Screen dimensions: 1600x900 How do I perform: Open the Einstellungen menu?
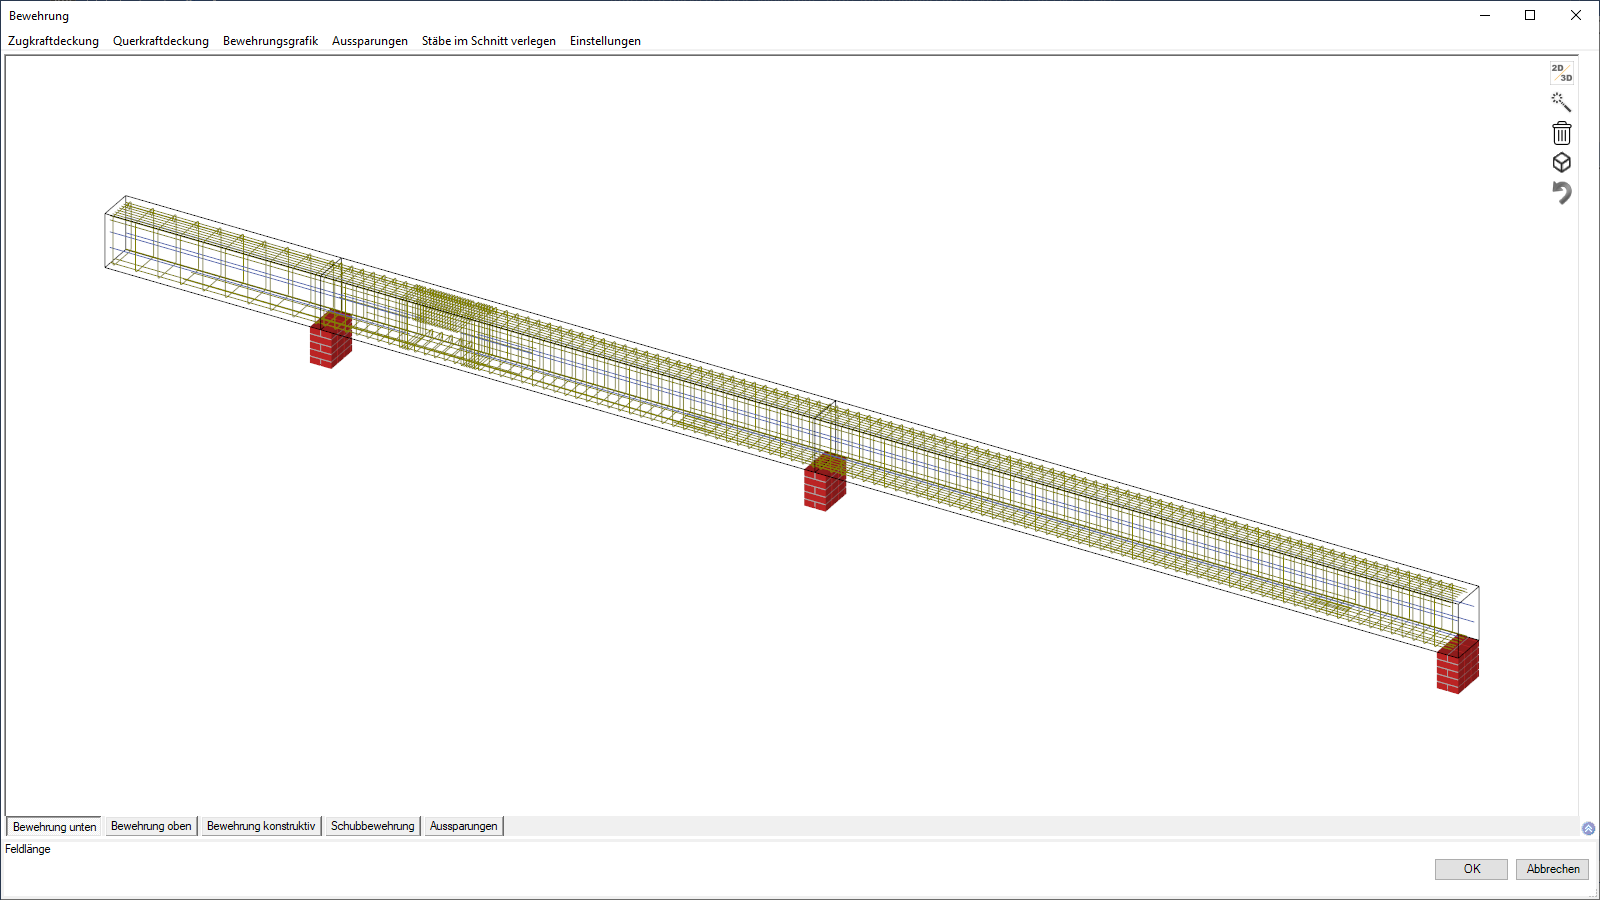click(605, 41)
